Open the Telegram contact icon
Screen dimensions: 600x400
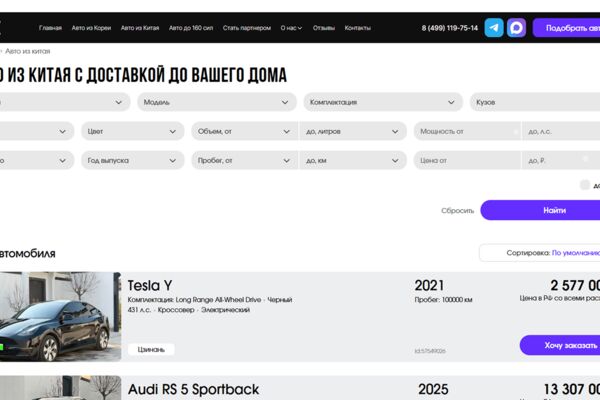[x=494, y=28]
